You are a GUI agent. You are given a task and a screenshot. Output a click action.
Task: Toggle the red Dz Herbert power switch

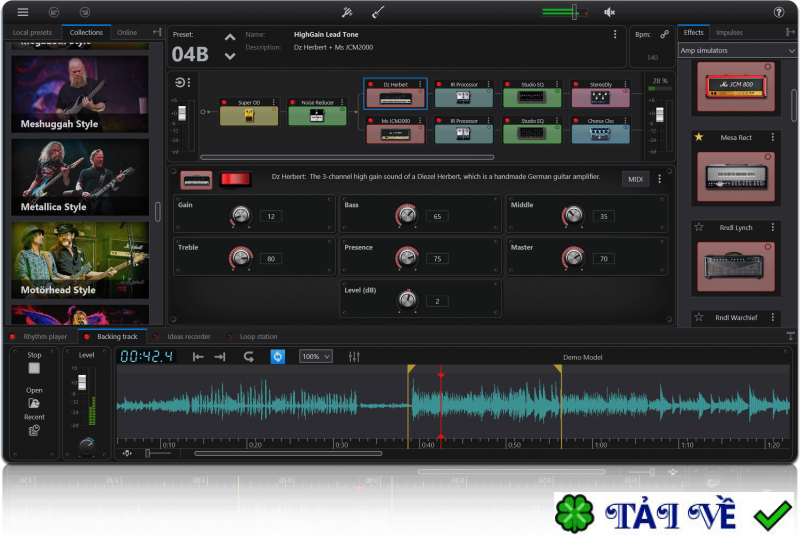coord(236,179)
